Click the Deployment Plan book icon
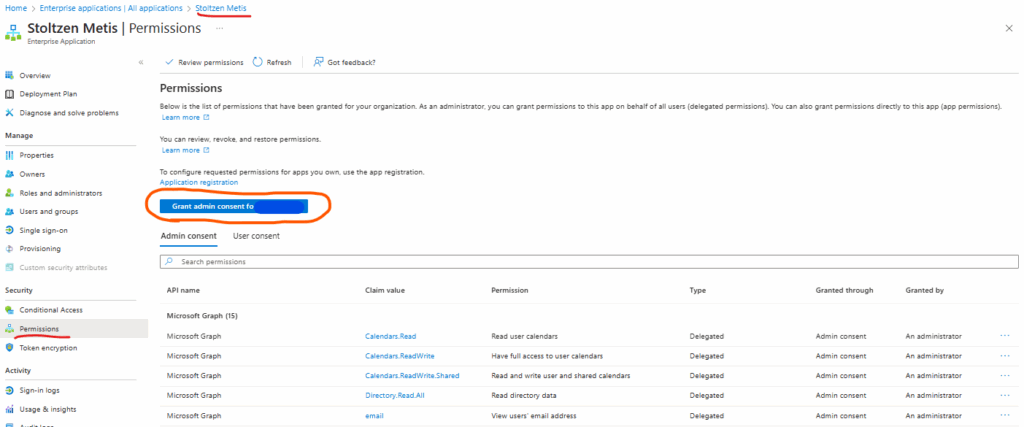Image resolution: width=1024 pixels, height=427 pixels. (x=10, y=94)
